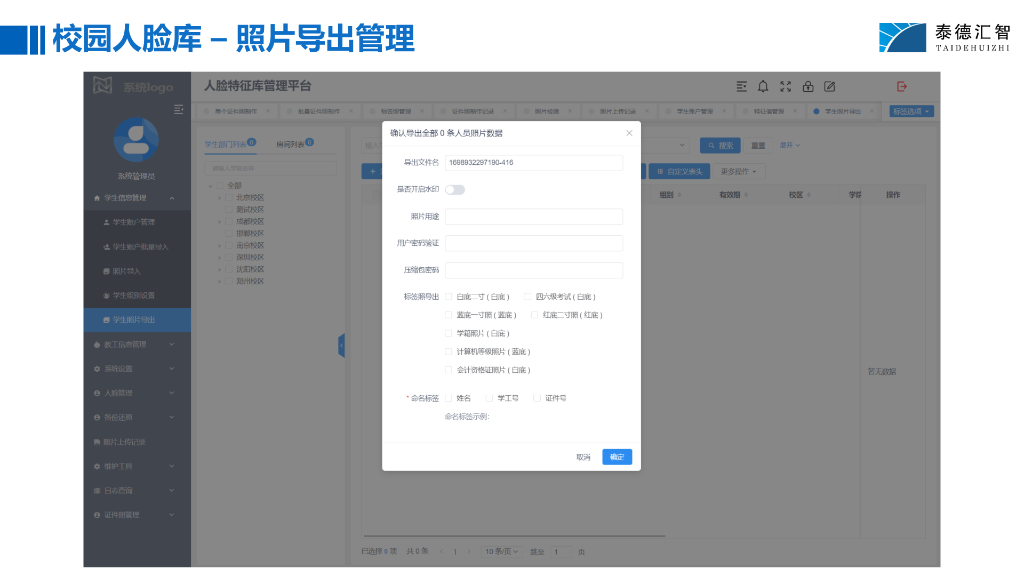Click the system logo icon
Viewport: 1024px width, 576px height.
(103, 85)
